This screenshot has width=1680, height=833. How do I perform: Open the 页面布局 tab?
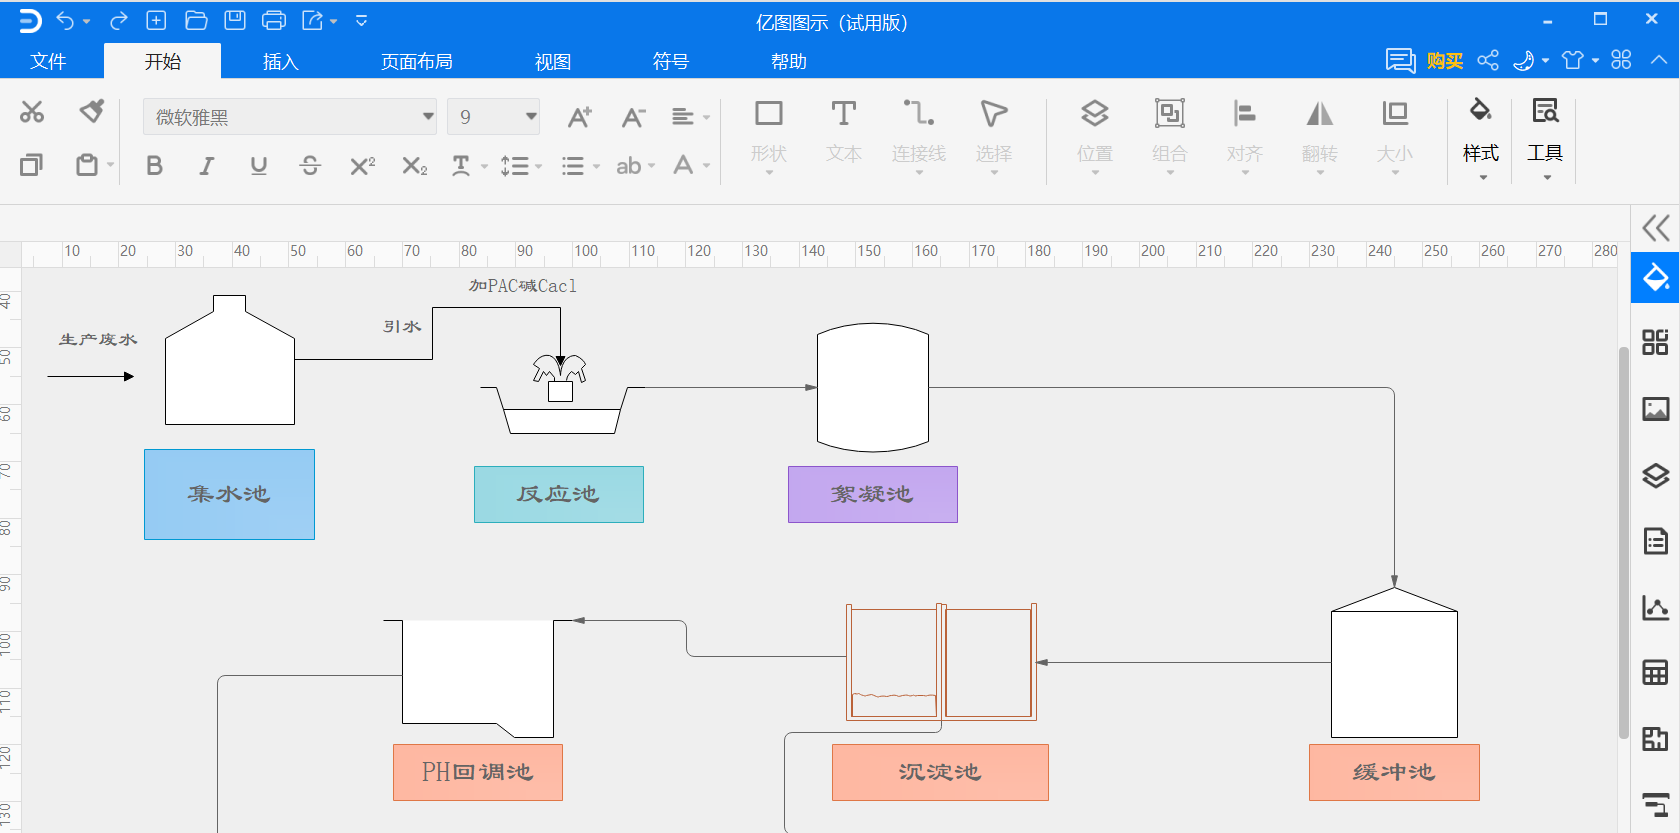pos(416,62)
